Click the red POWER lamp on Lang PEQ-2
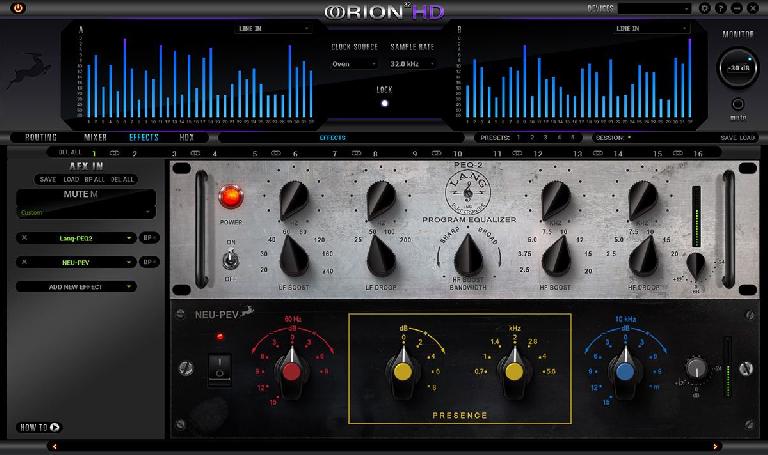Screen dimensions: 768x455 pos(231,196)
